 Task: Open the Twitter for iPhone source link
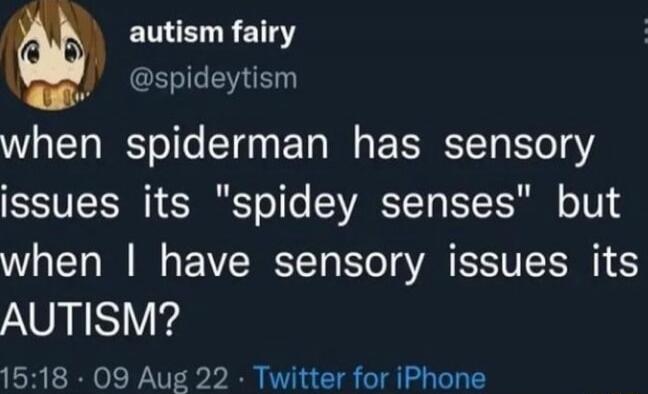point(370,378)
